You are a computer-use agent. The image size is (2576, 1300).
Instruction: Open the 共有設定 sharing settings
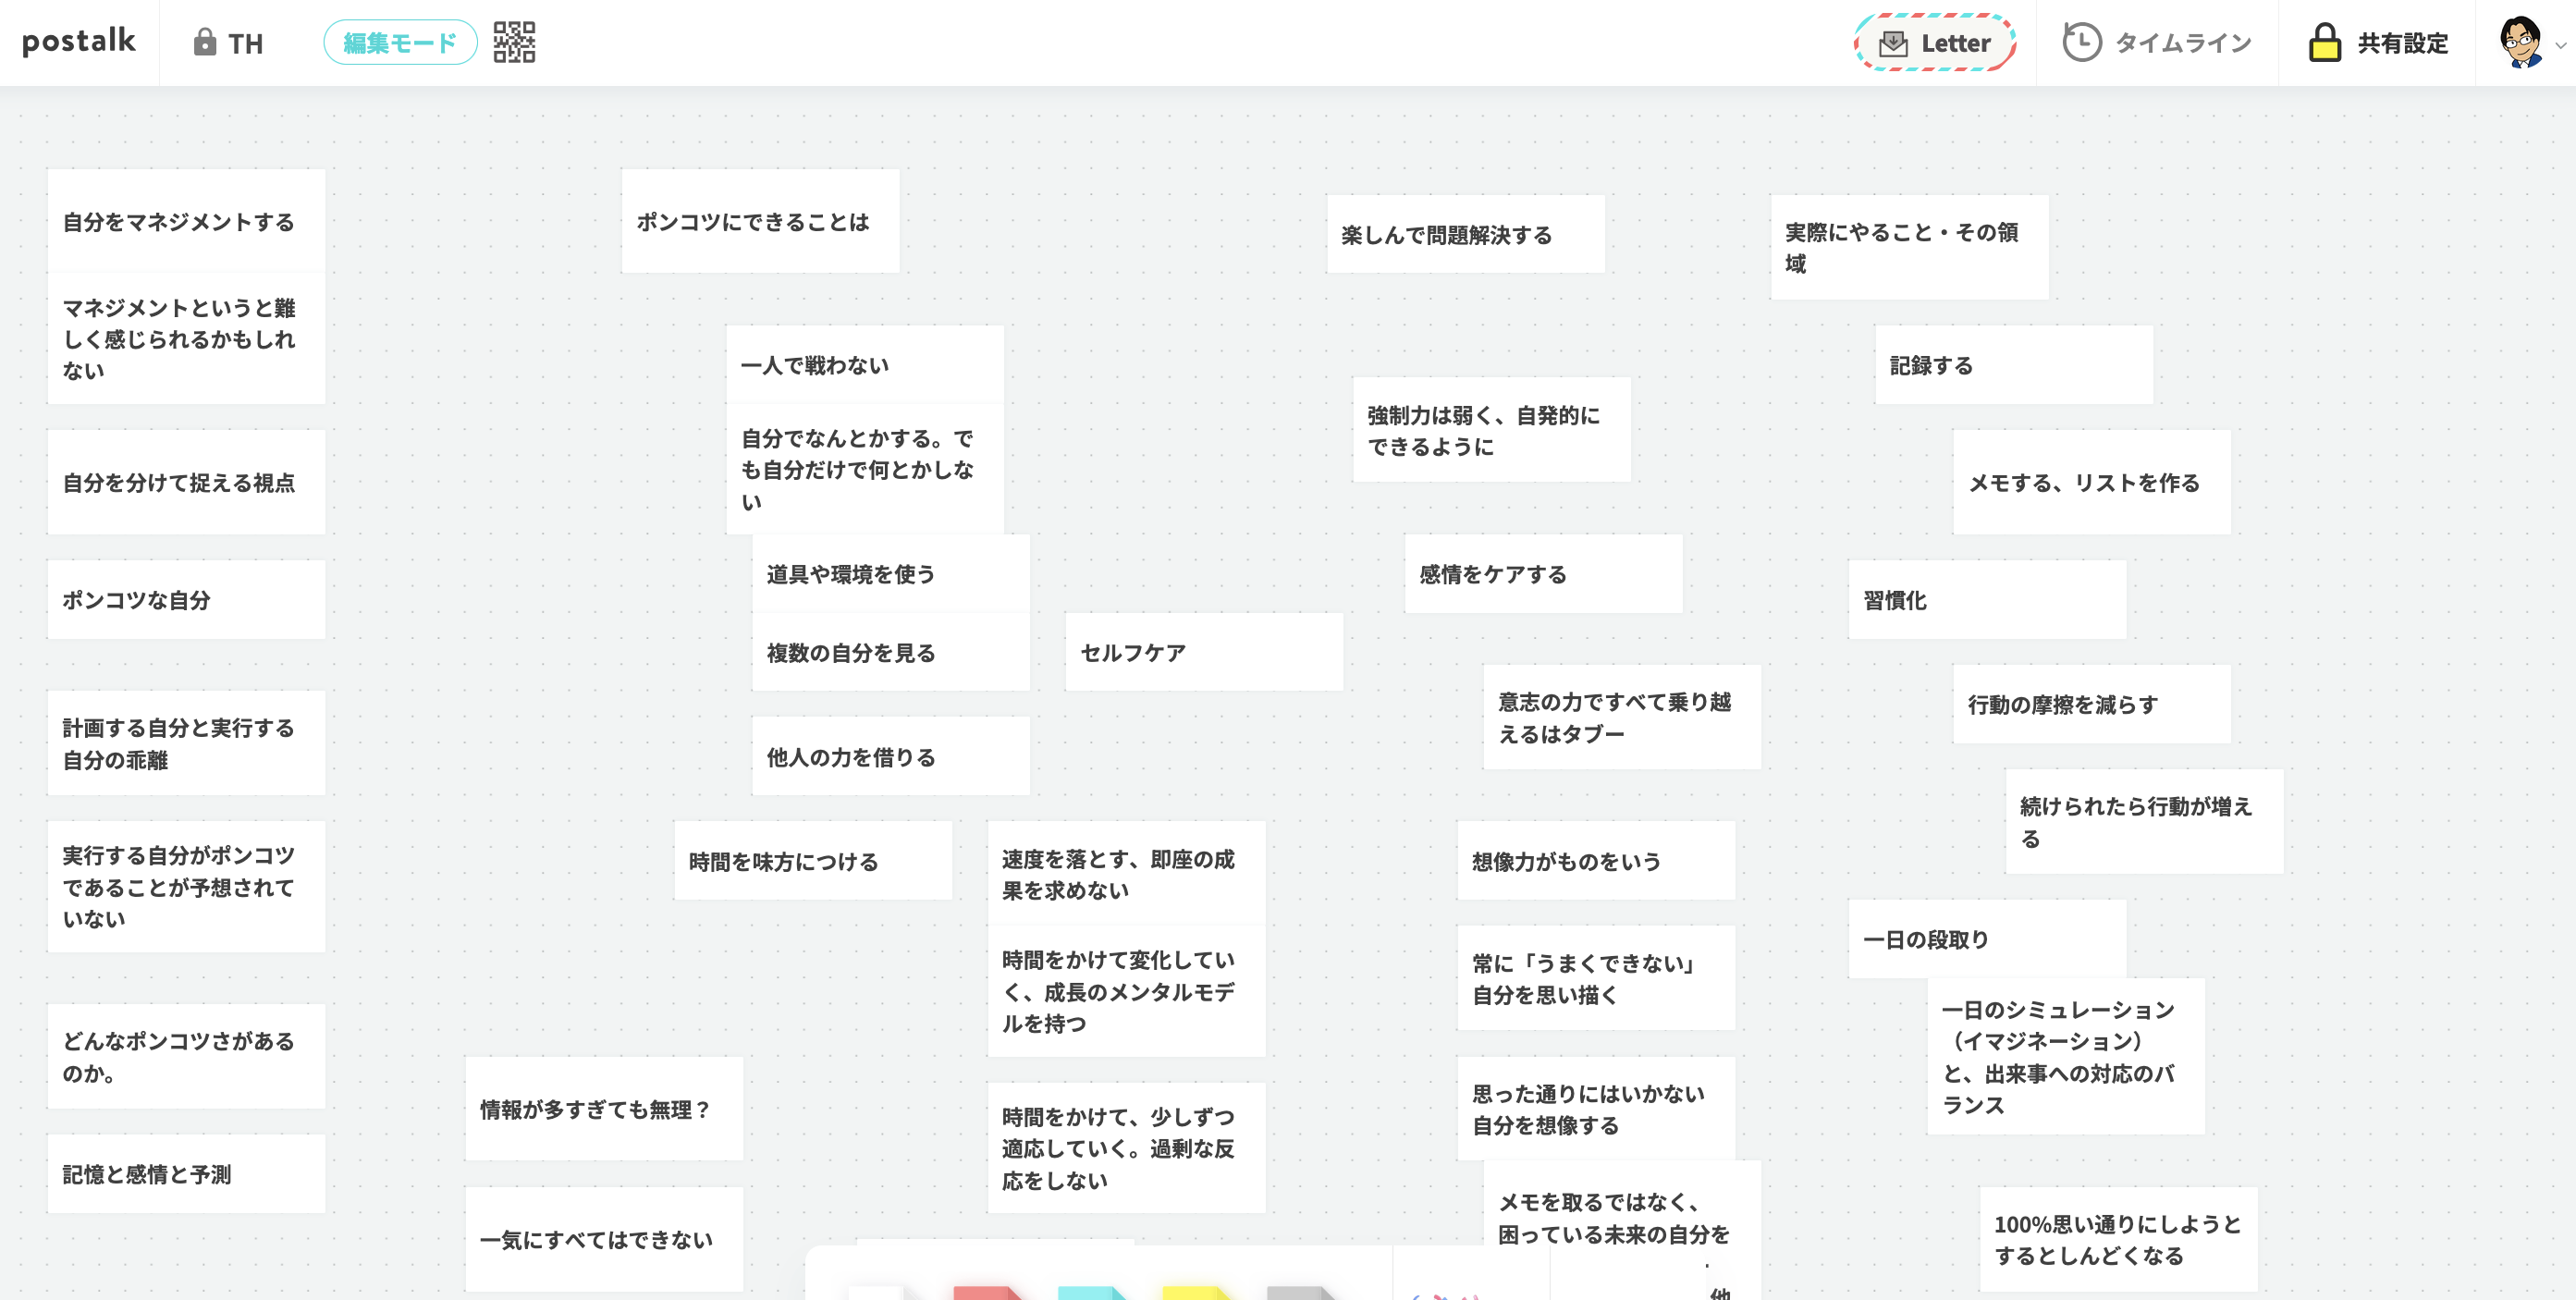[2400, 42]
